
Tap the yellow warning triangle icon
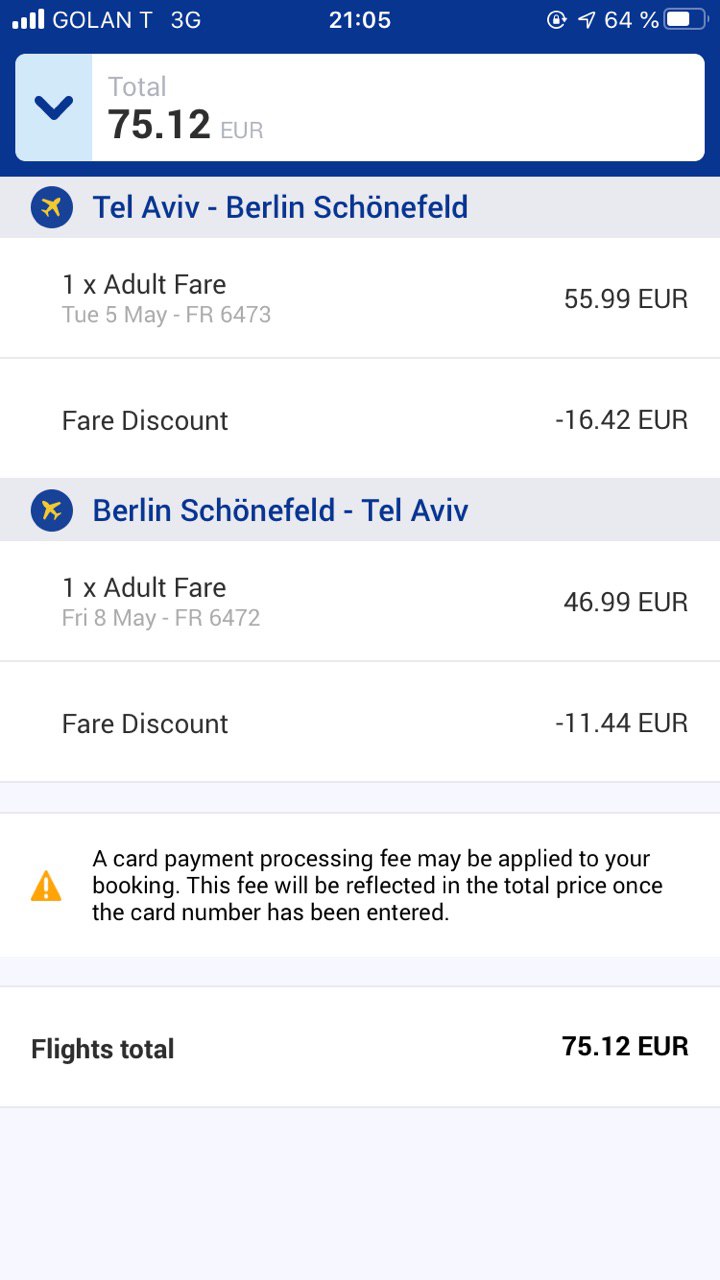[46, 886]
